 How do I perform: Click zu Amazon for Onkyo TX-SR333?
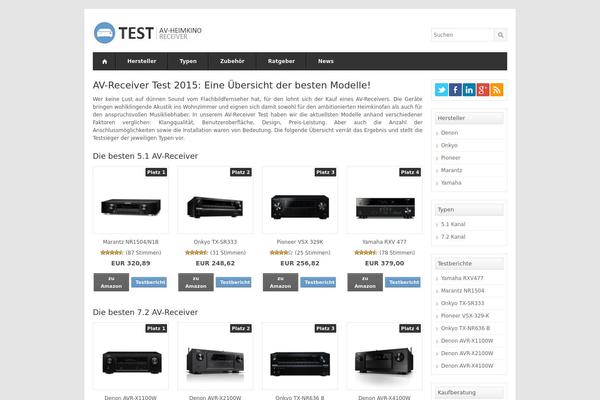pyautogui.click(x=196, y=282)
